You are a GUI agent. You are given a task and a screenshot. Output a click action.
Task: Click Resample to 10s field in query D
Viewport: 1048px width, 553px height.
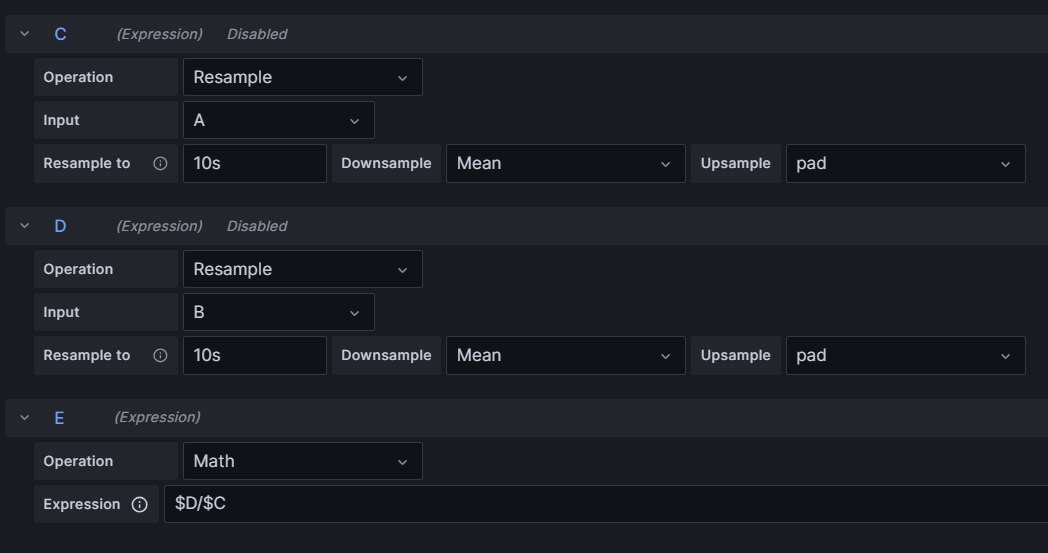[255, 355]
